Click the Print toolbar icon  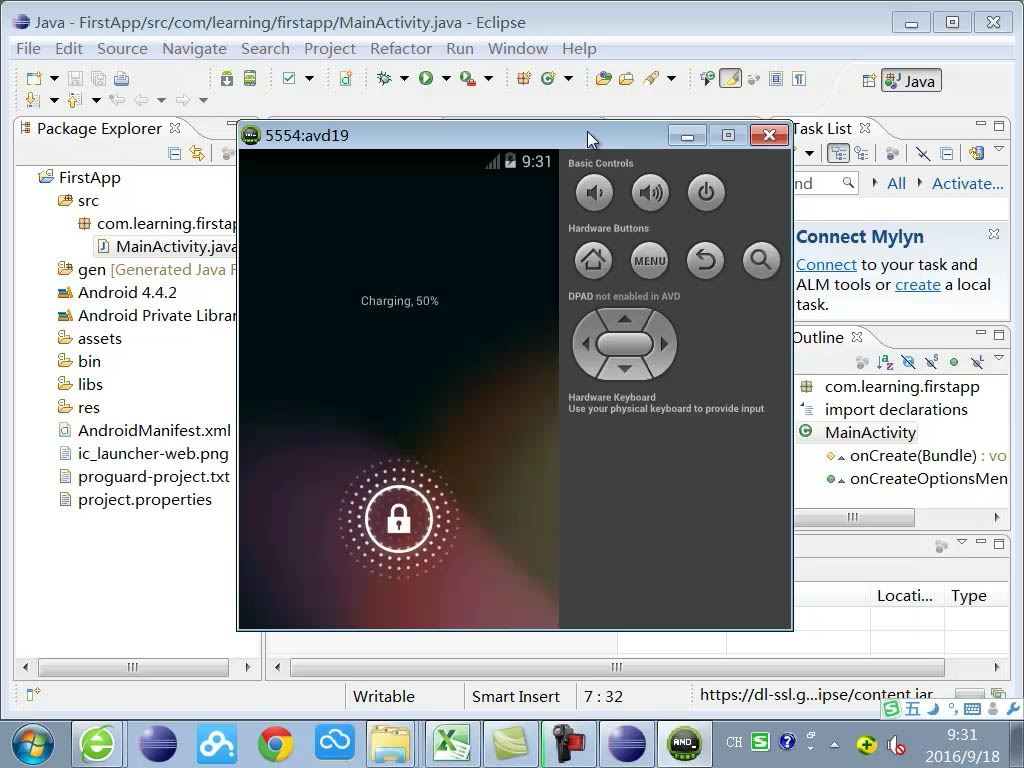(x=121, y=79)
